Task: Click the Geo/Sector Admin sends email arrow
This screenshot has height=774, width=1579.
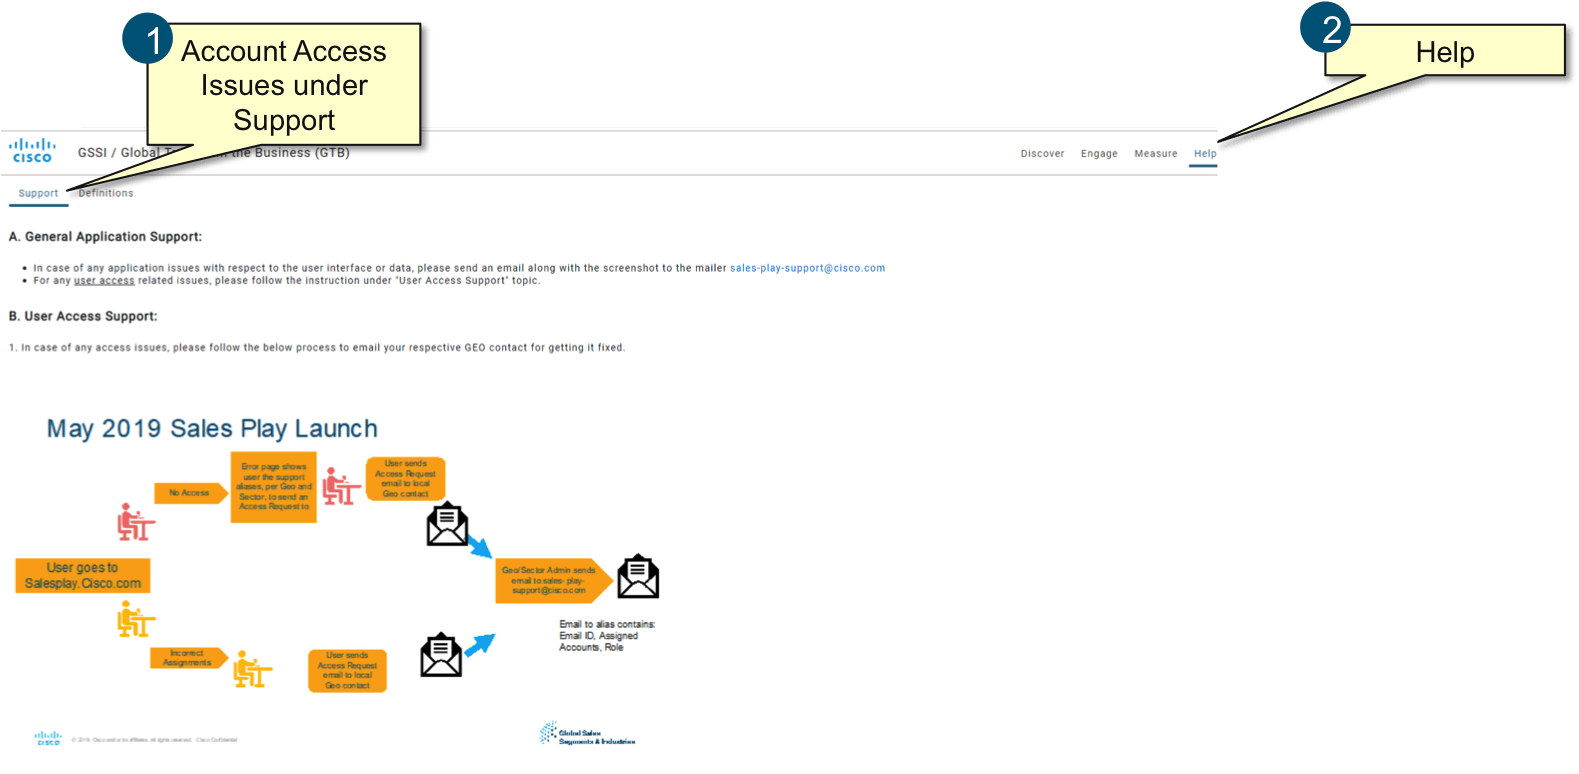Action: (x=553, y=581)
